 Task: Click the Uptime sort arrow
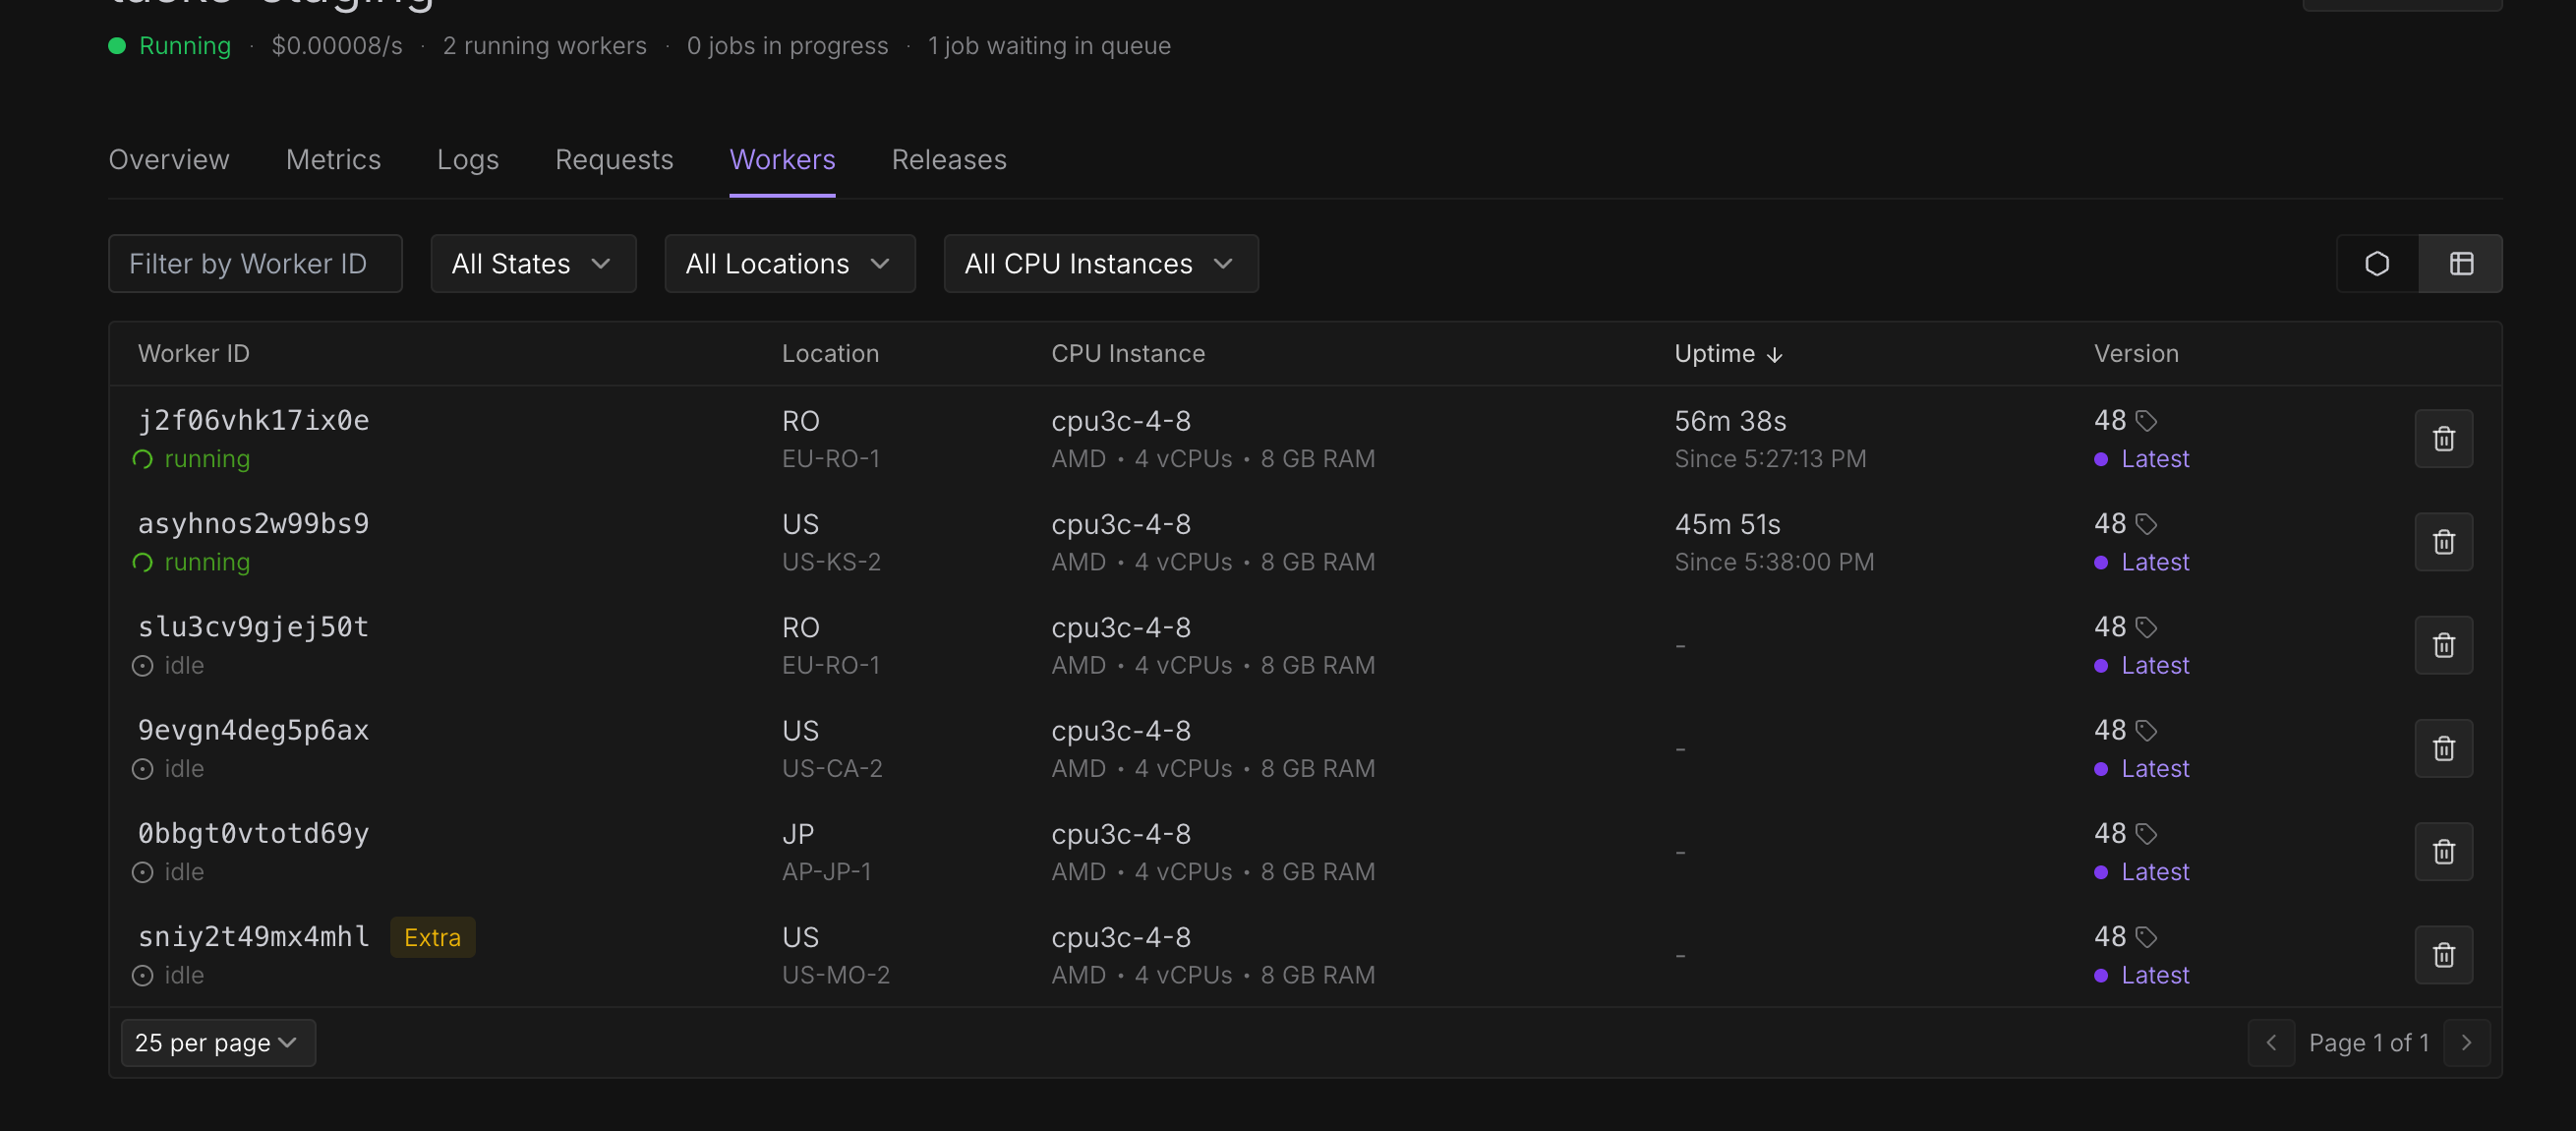coord(1774,354)
